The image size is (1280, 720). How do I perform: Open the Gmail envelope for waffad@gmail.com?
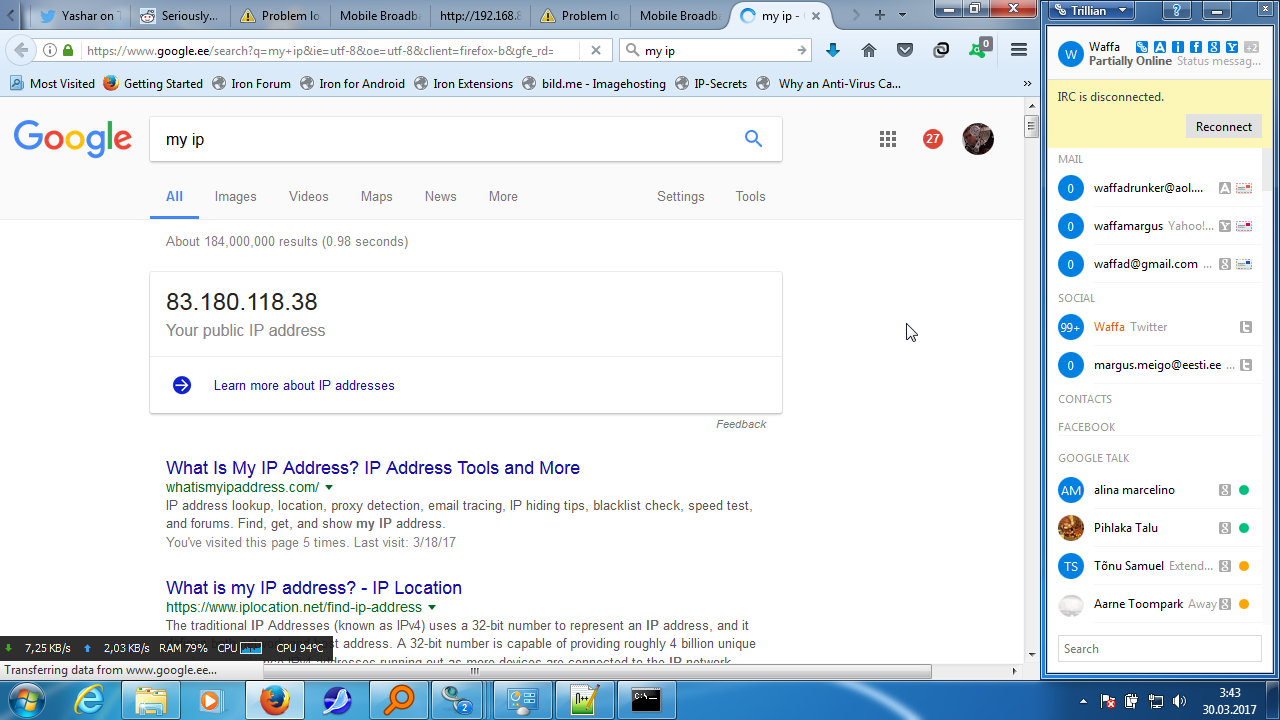[x=1244, y=264]
